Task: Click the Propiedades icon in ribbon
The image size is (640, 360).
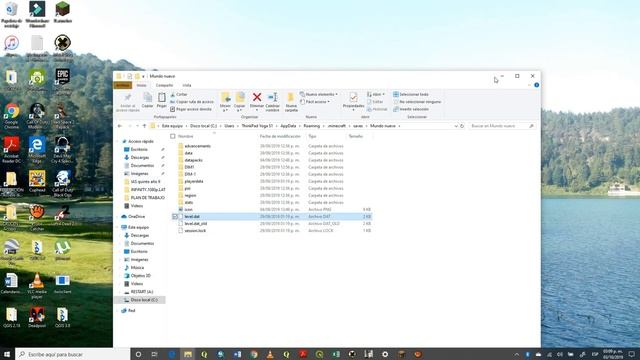Action: 353,97
